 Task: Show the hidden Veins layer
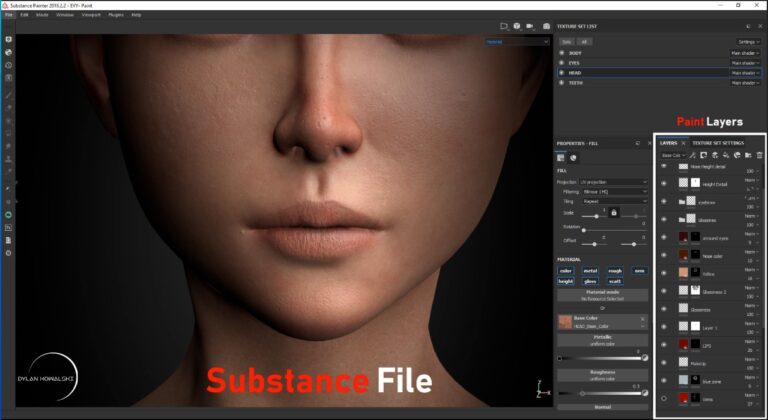664,398
